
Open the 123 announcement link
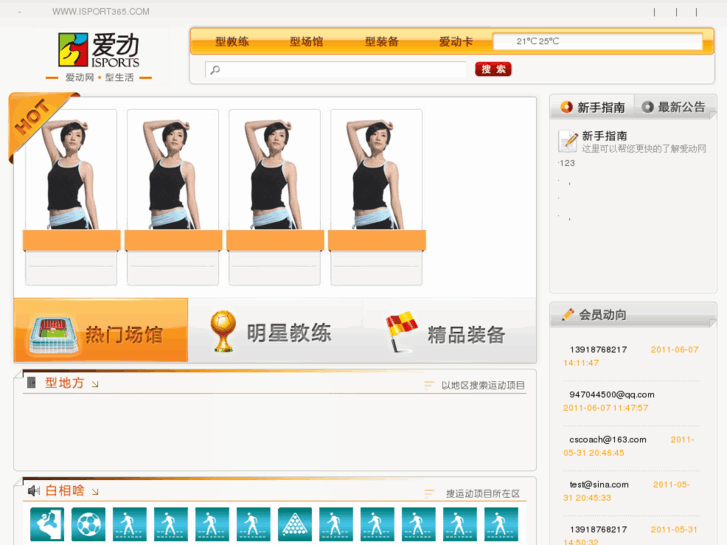[568, 163]
